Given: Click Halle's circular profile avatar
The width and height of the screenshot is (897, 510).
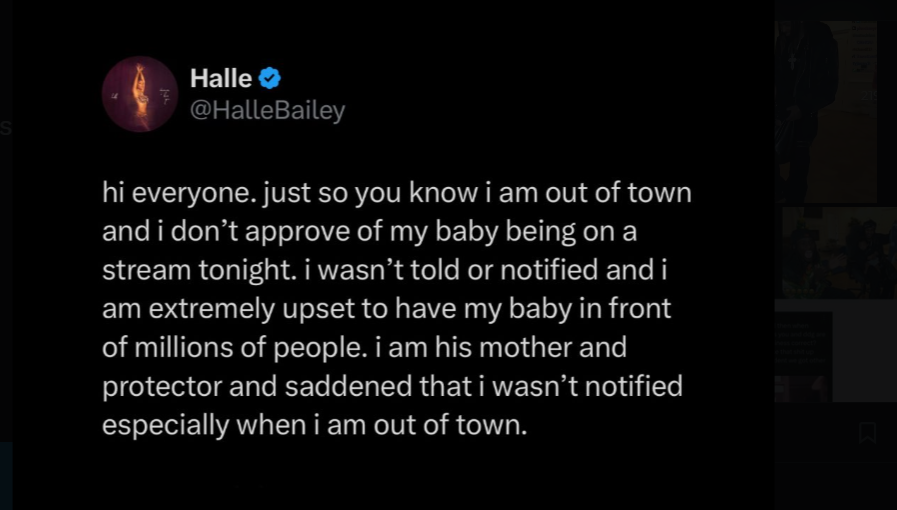Looking at the screenshot, I should [139, 94].
